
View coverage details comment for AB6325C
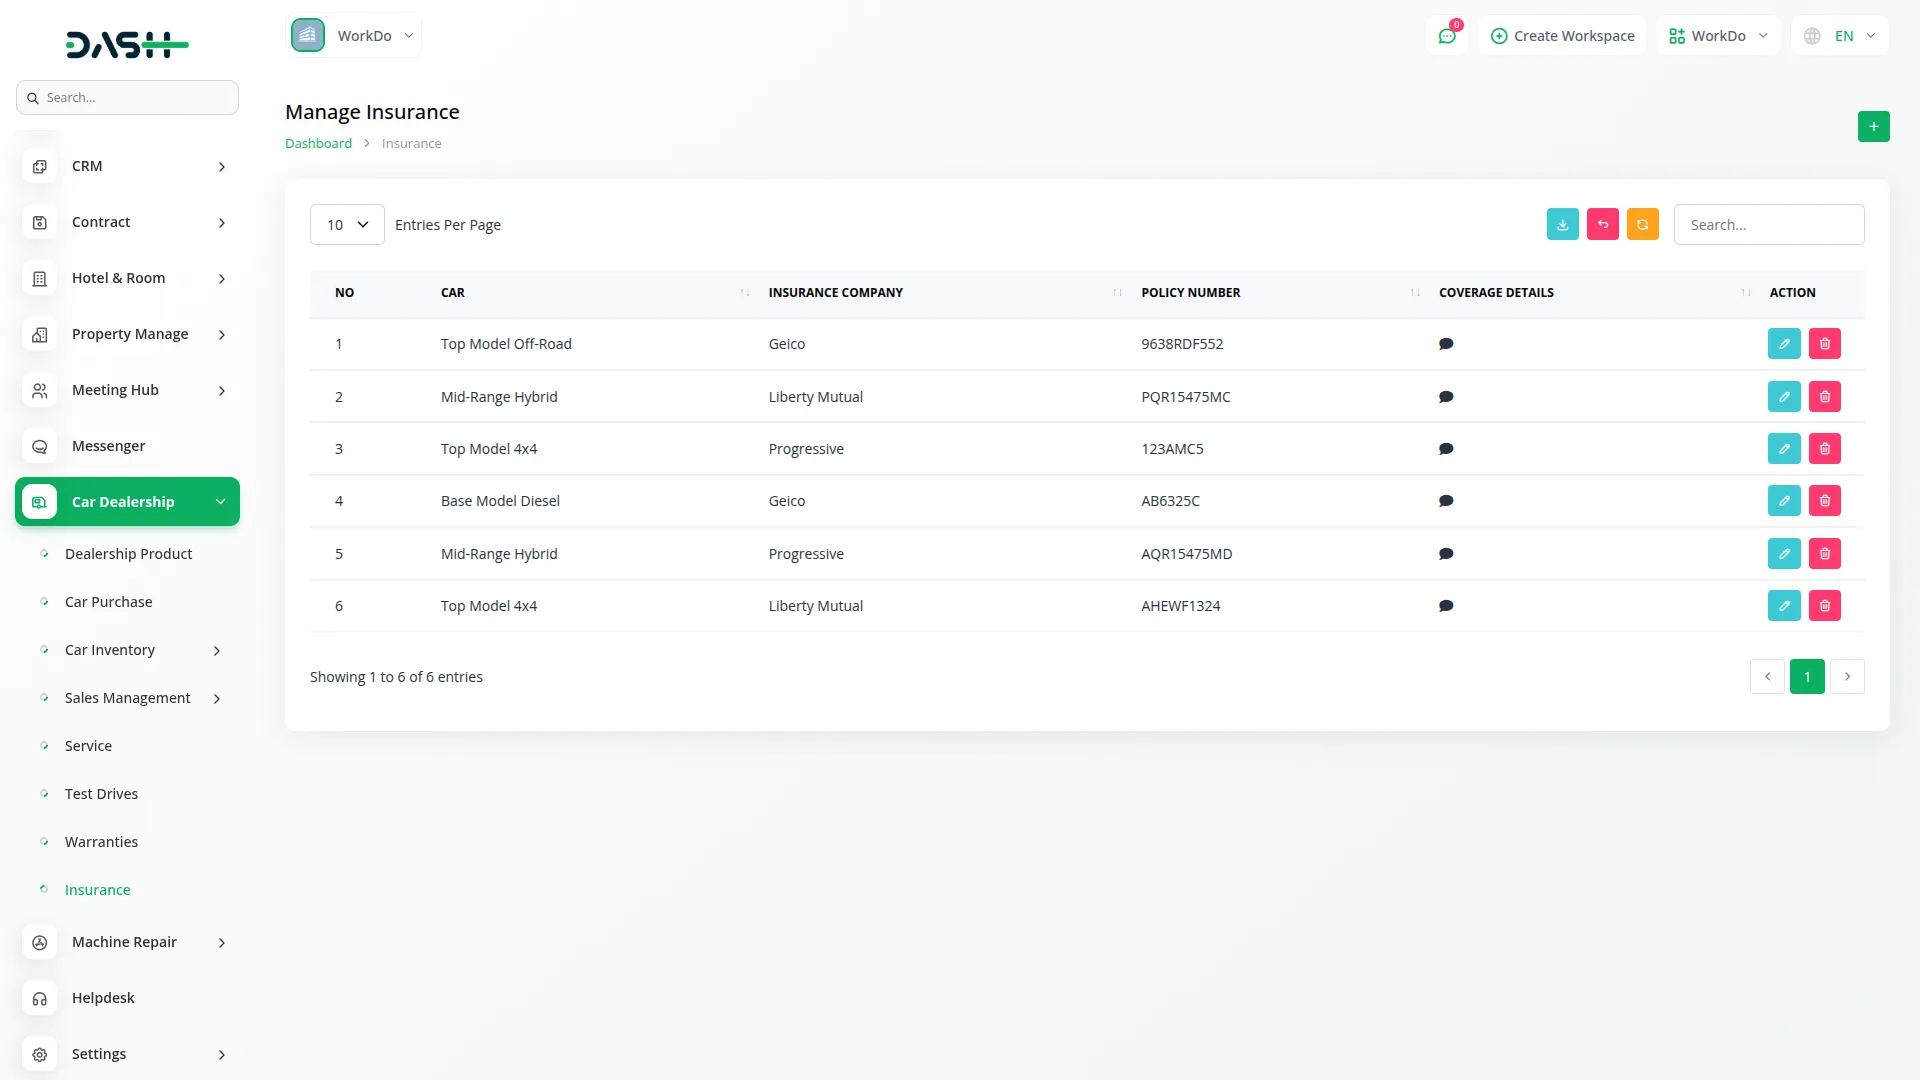coord(1445,501)
